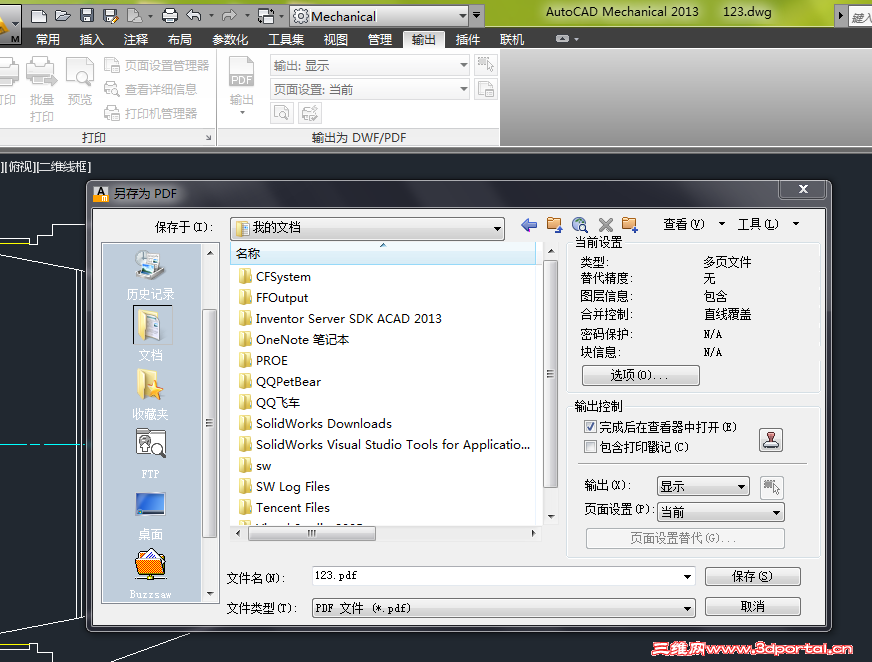Click the Redo arrow icon
This screenshot has width=872, height=662.
[x=229, y=16]
